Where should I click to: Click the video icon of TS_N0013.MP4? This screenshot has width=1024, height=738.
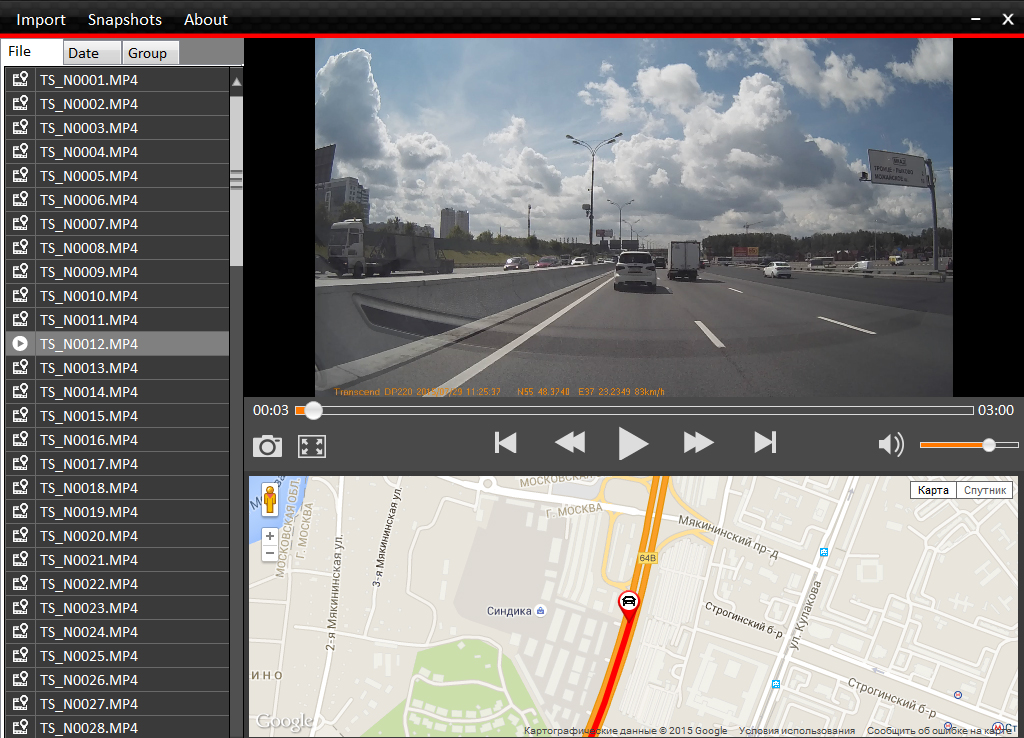pos(20,367)
